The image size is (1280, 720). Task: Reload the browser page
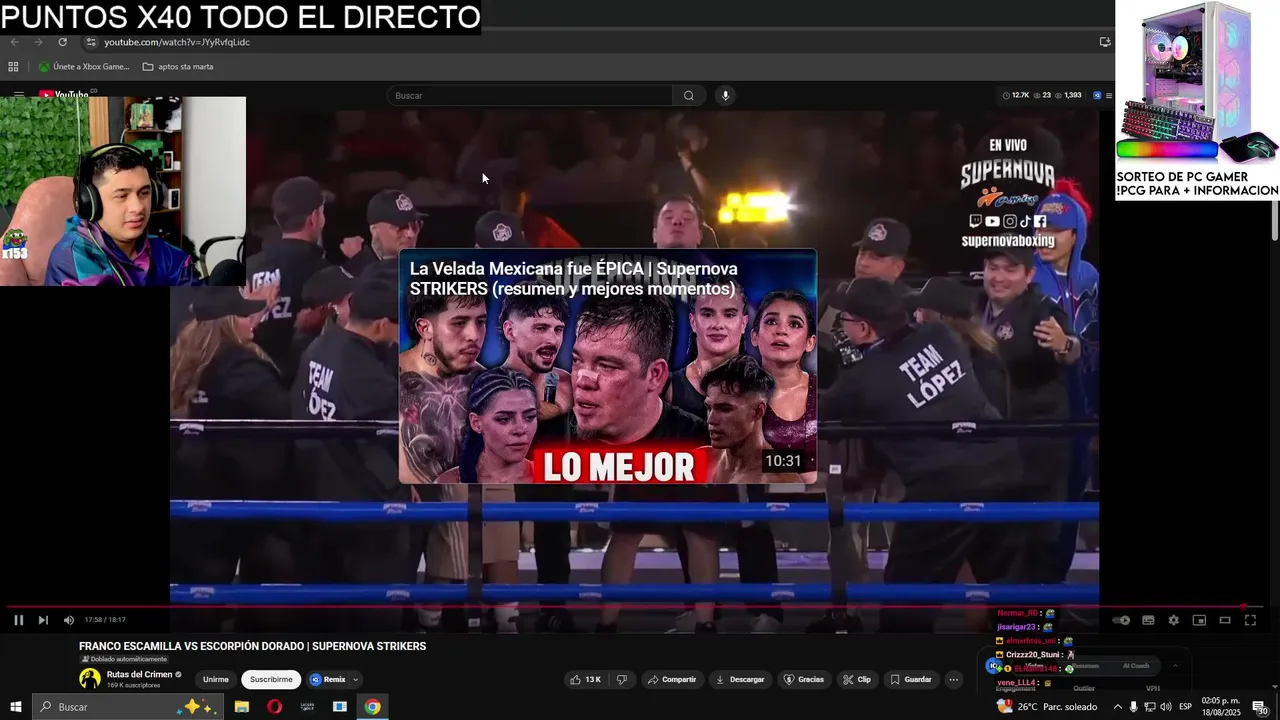tap(62, 42)
